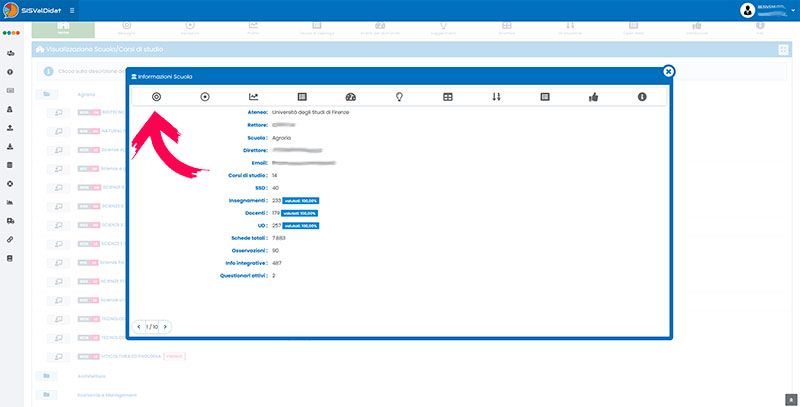
Task: Click the fullscreen expand icon on panel header
Action: (x=782, y=49)
